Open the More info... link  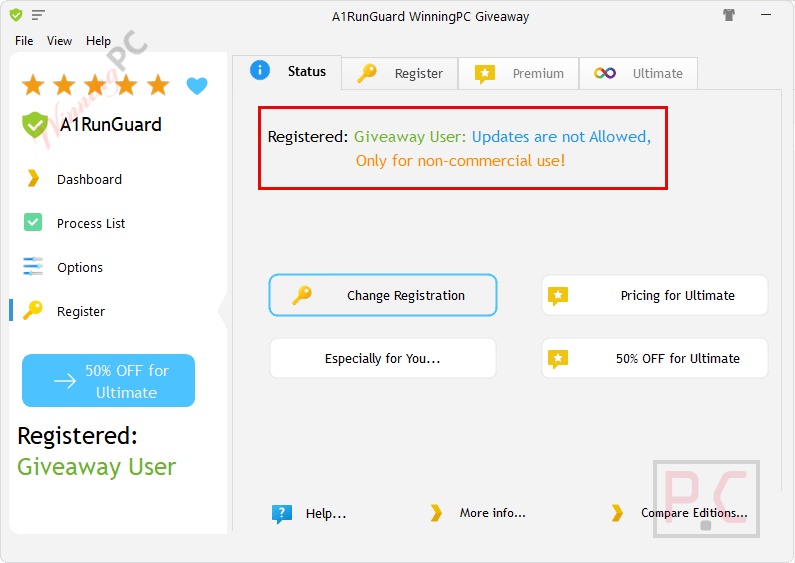click(x=492, y=513)
